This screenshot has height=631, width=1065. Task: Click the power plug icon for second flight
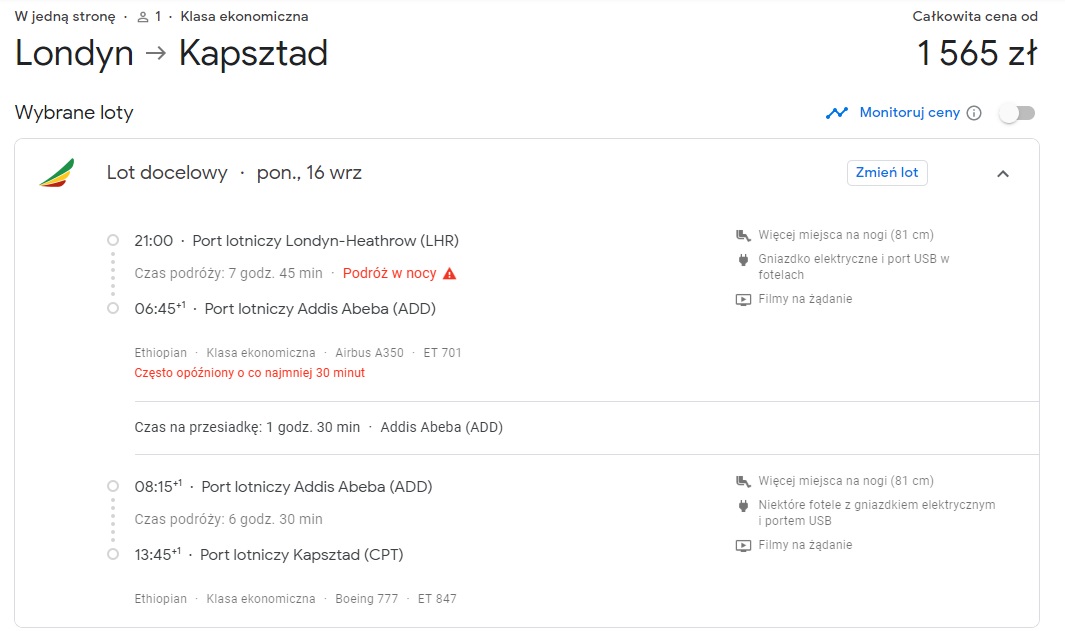743,505
